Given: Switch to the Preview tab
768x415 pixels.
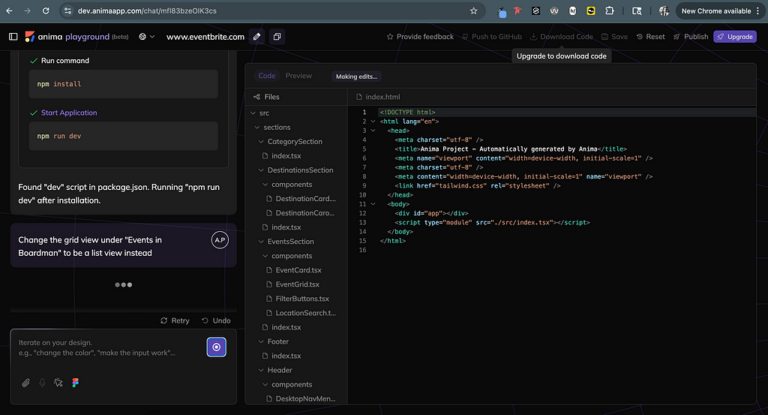Looking at the screenshot, I should tap(298, 76).
